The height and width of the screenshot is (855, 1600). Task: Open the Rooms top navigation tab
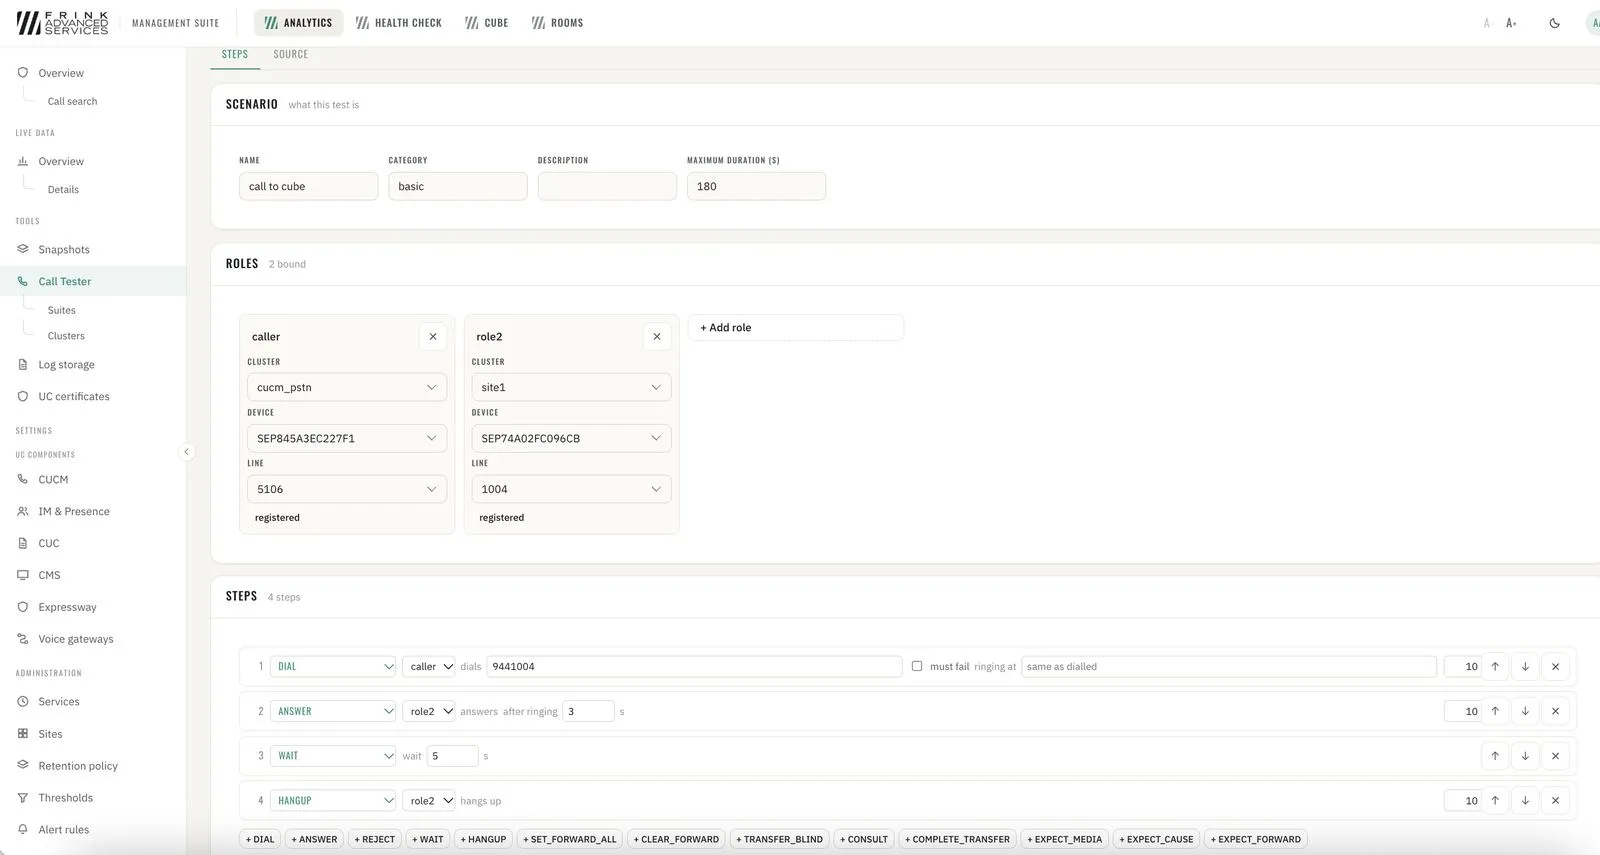click(557, 23)
